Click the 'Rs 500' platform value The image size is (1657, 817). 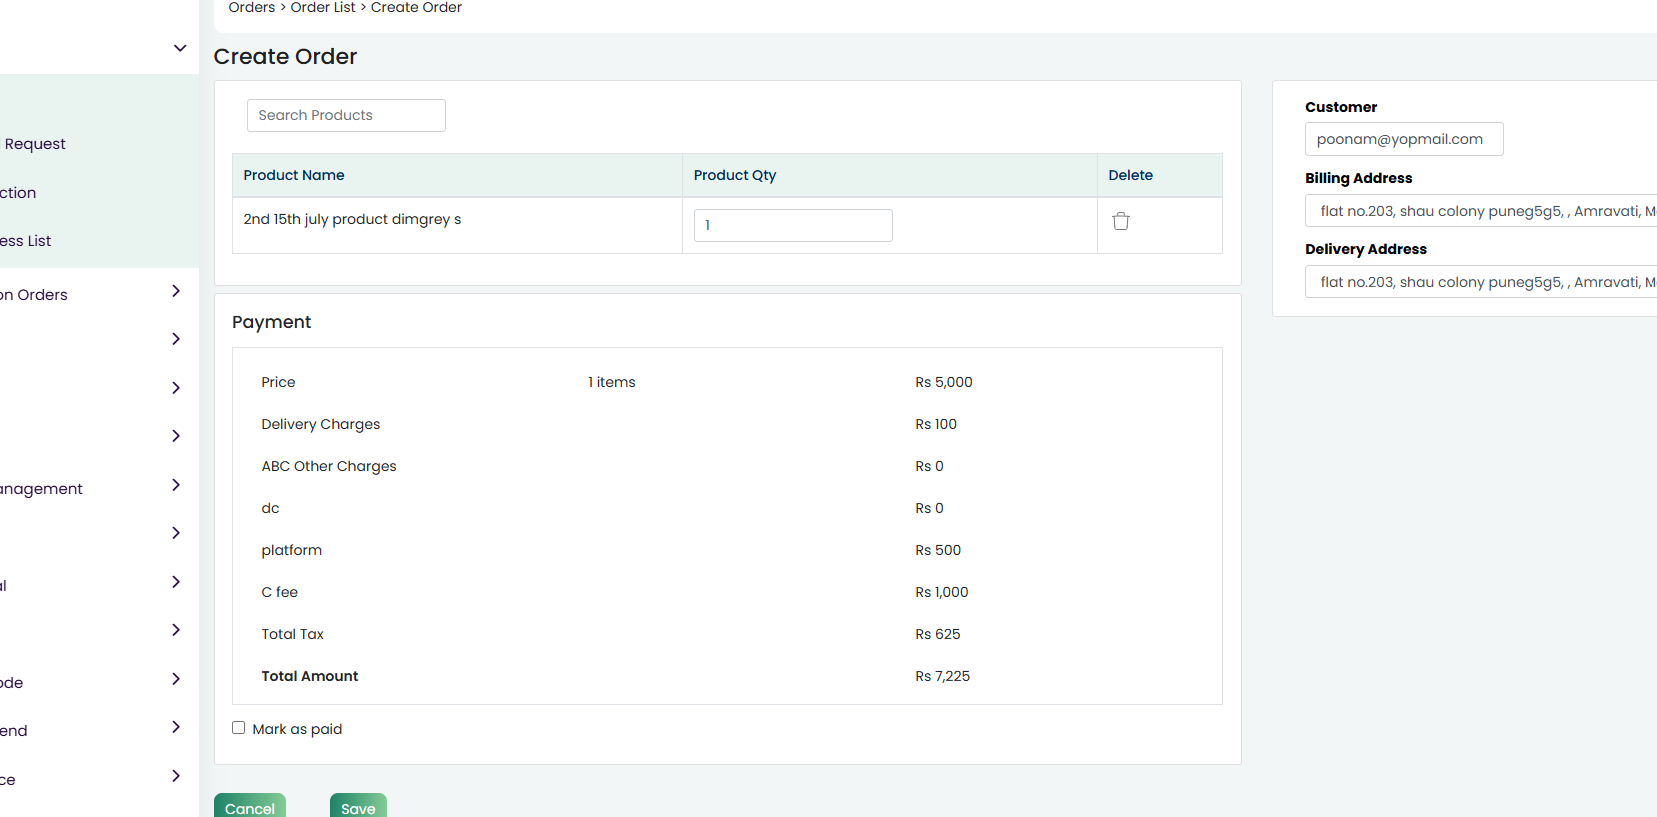pos(938,550)
